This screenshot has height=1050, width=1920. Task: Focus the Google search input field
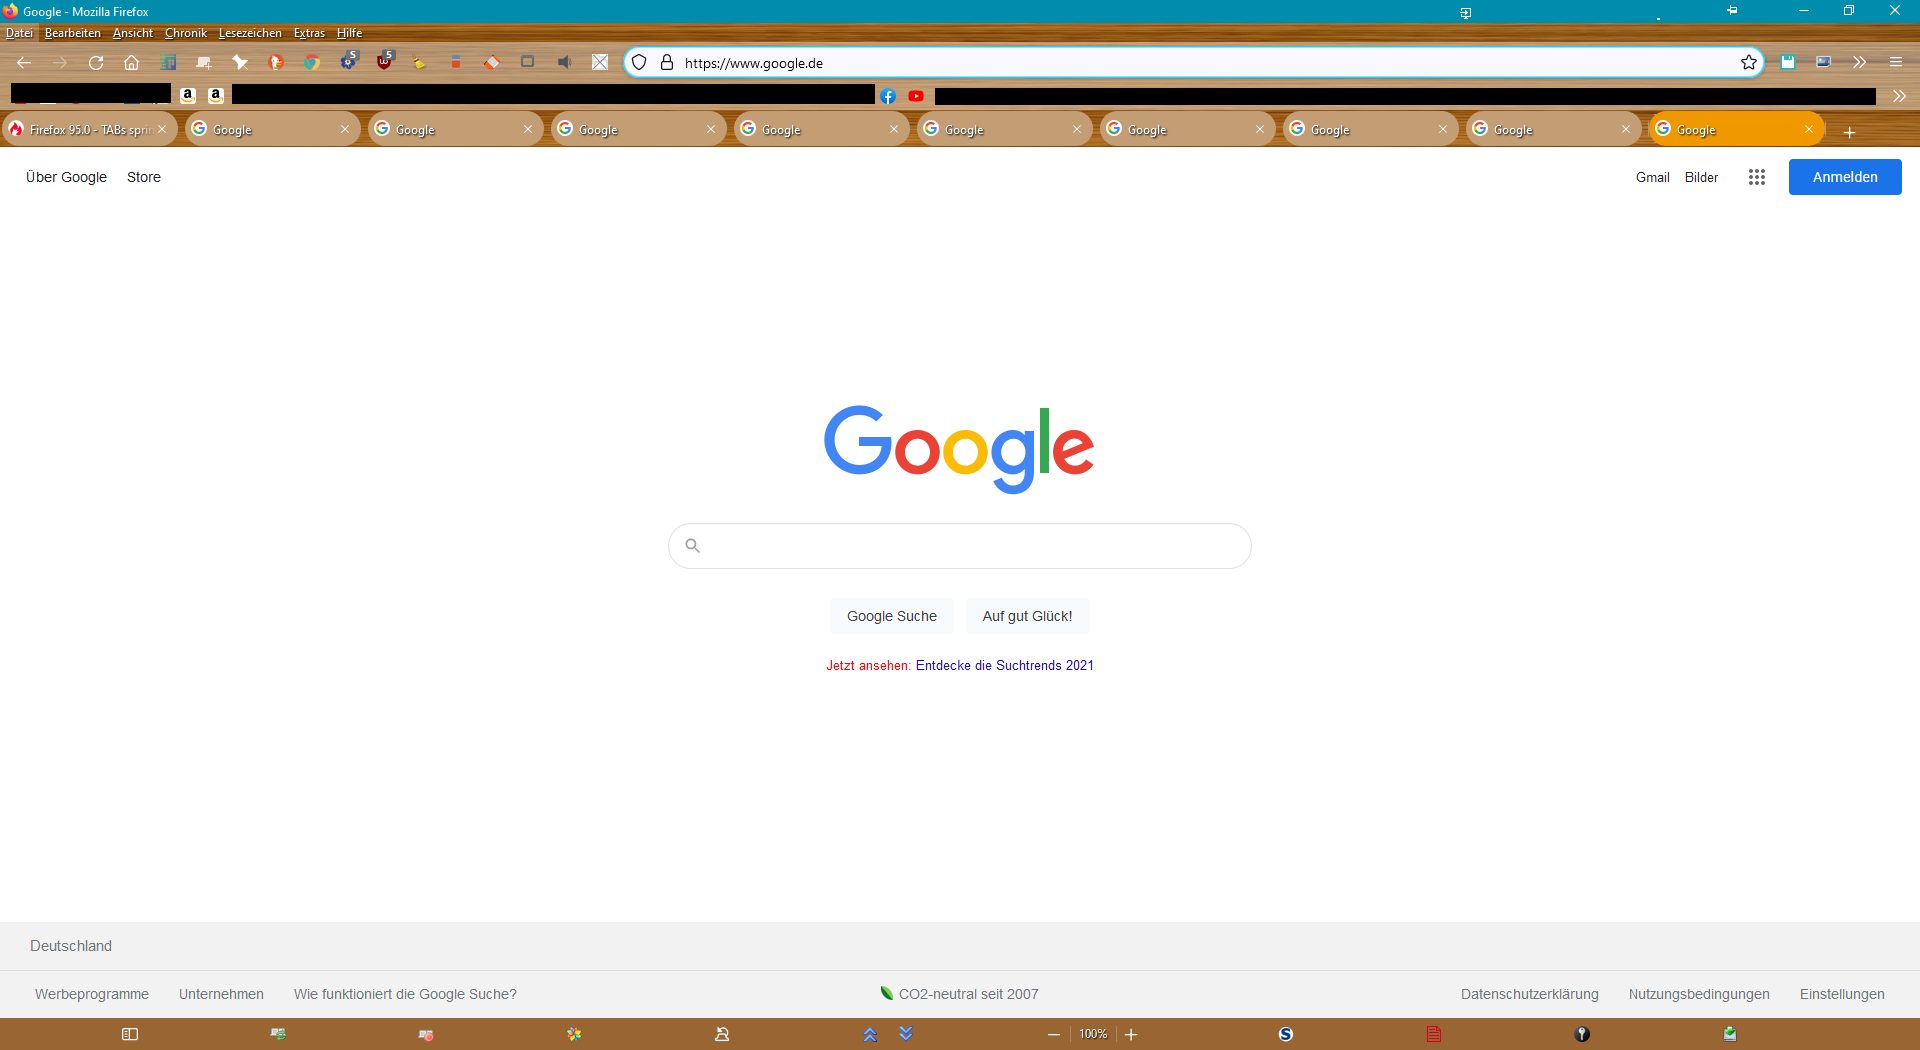960,546
